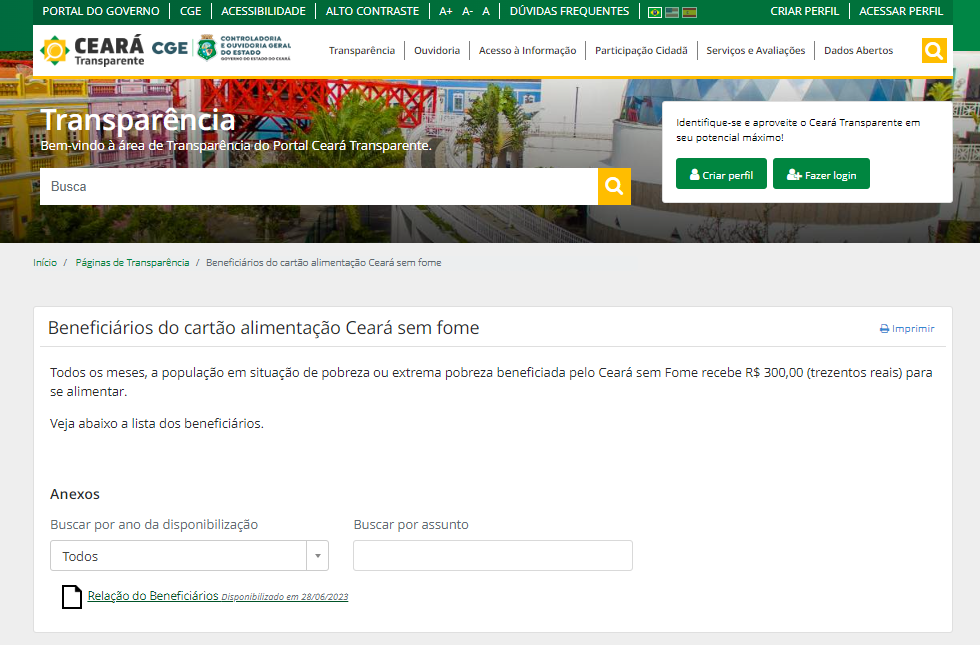This screenshot has height=645, width=980.
Task: Open the Relação do Beneficiários attachment link
Action: pyautogui.click(x=153, y=596)
